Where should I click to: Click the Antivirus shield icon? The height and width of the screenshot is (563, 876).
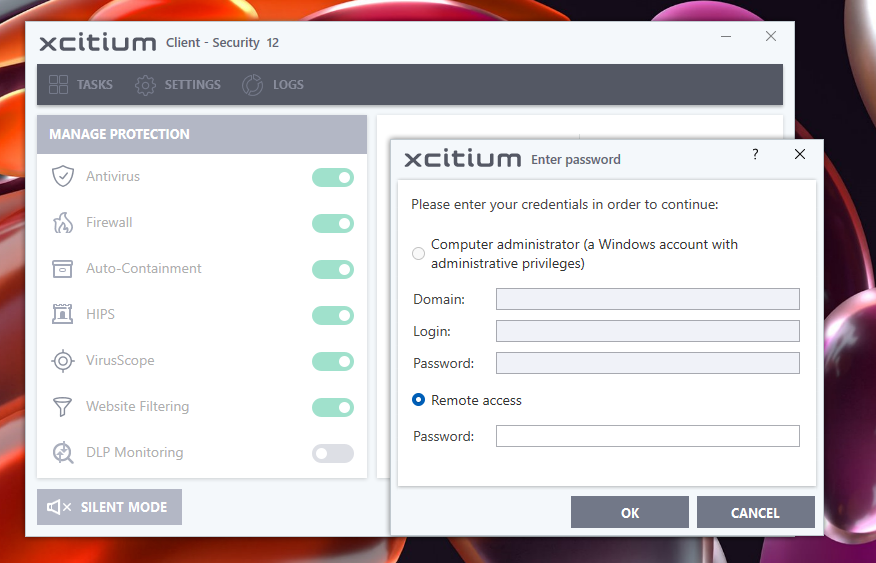coord(63,177)
